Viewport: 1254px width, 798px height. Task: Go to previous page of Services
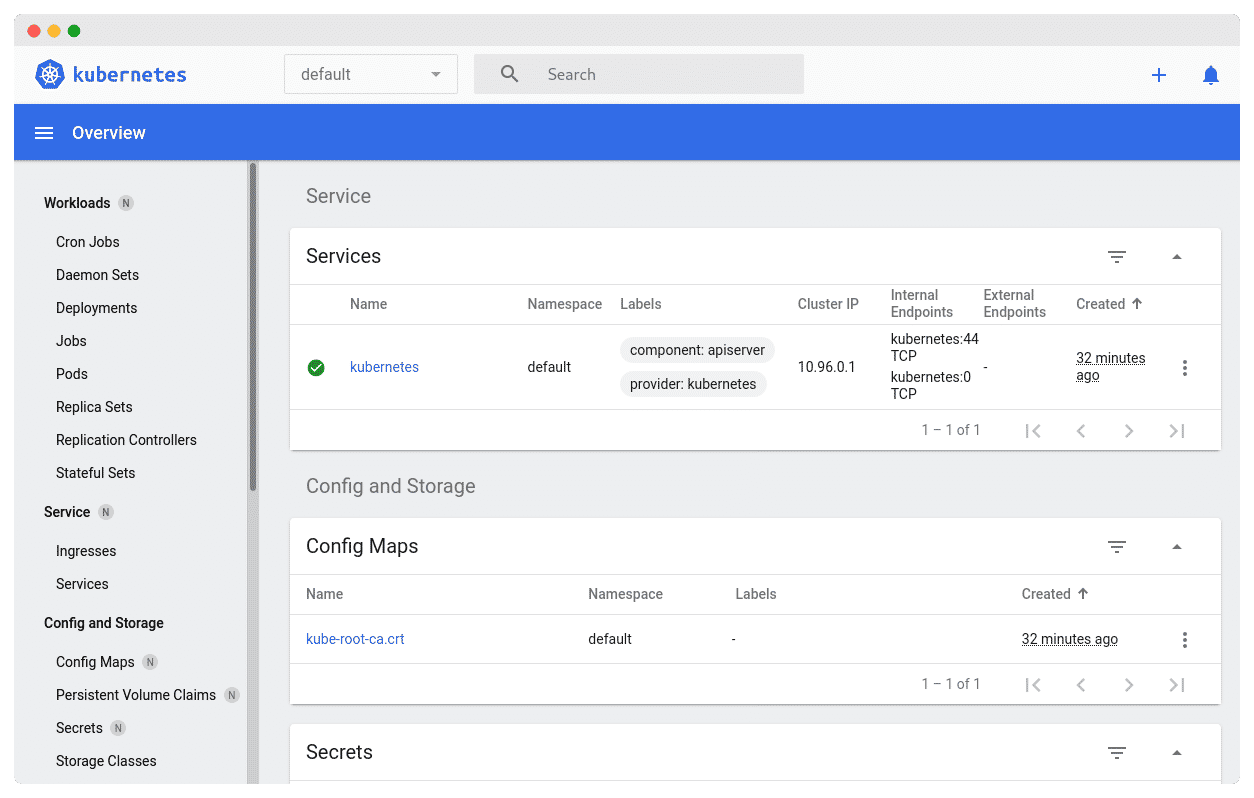(x=1081, y=431)
